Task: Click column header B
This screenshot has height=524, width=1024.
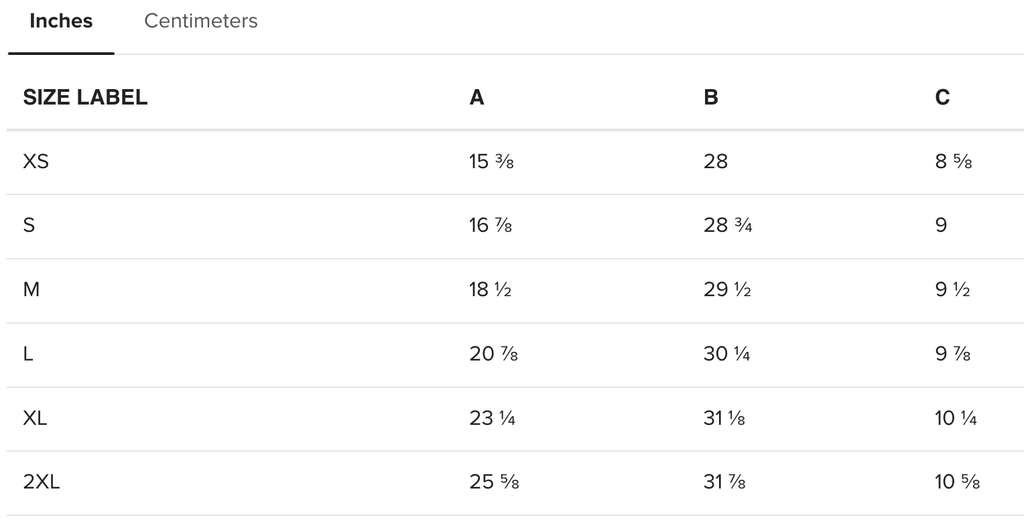Action: click(x=711, y=97)
